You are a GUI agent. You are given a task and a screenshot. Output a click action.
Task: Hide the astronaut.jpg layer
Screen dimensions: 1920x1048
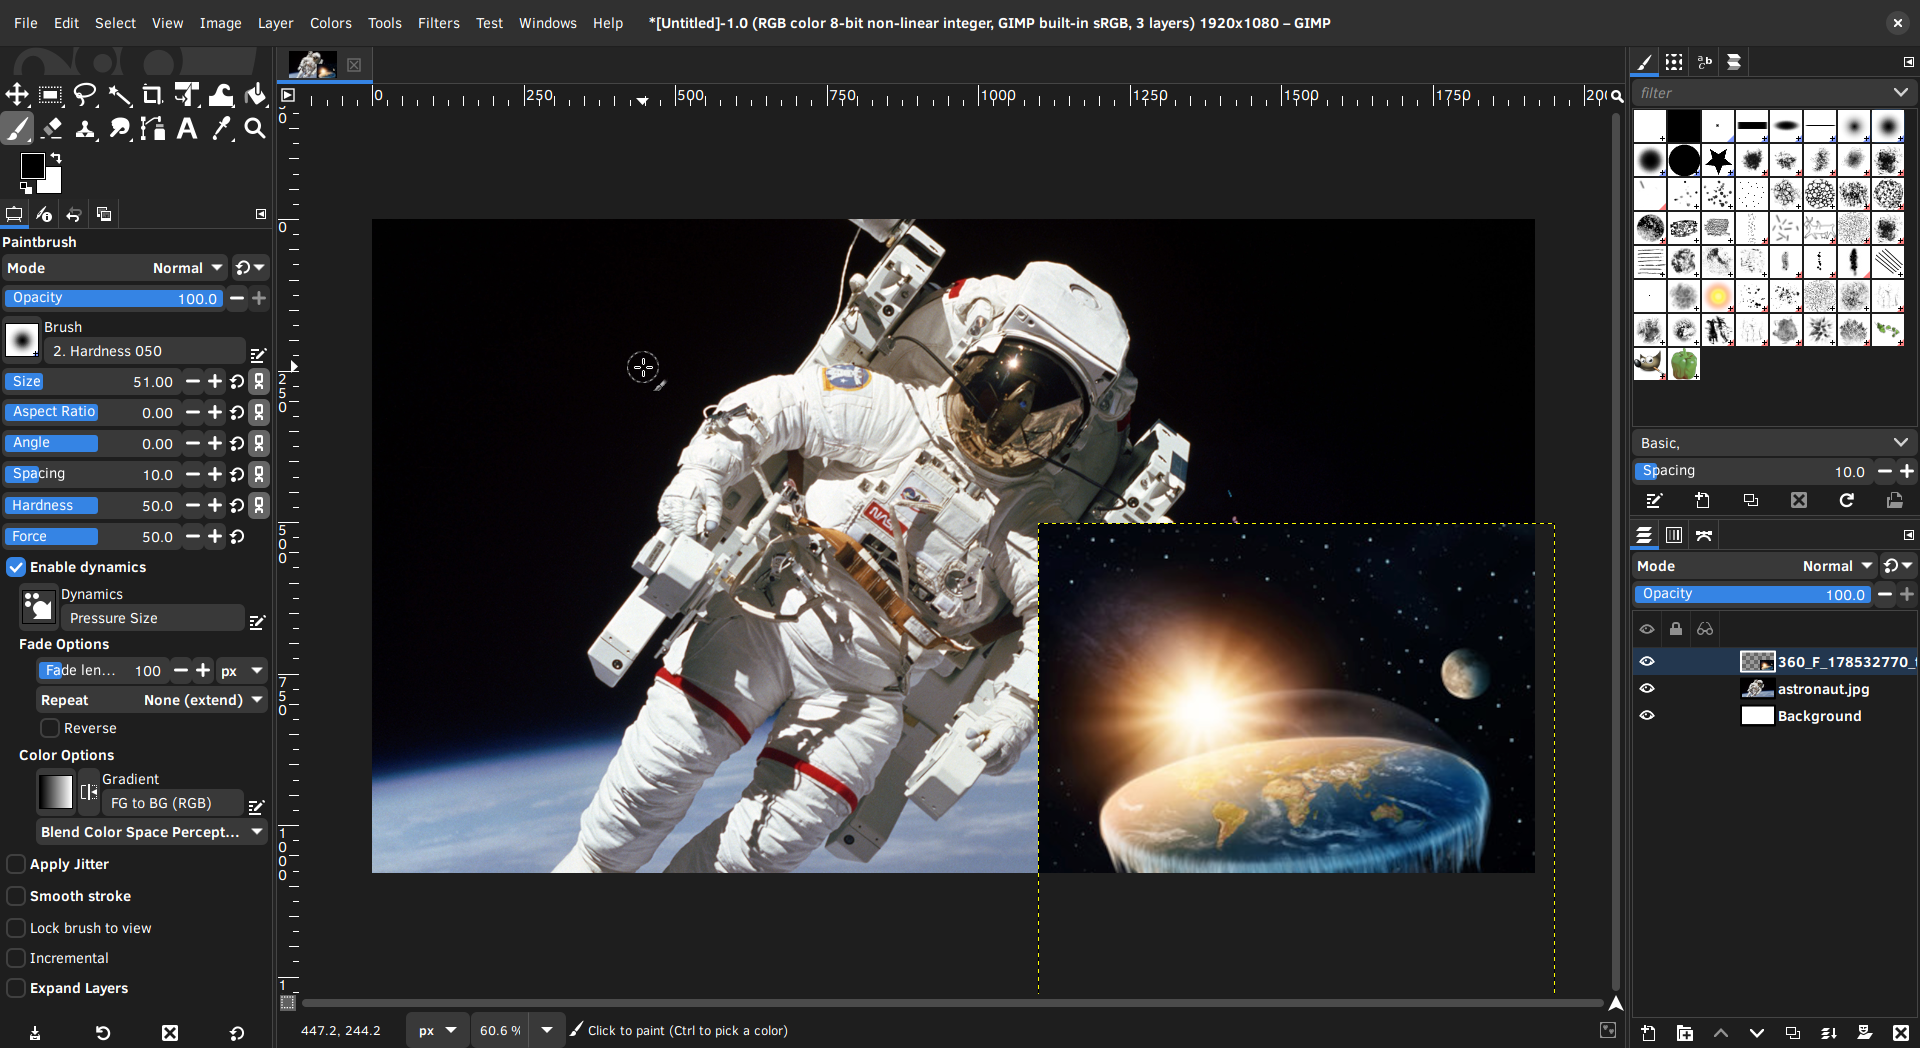tap(1647, 689)
